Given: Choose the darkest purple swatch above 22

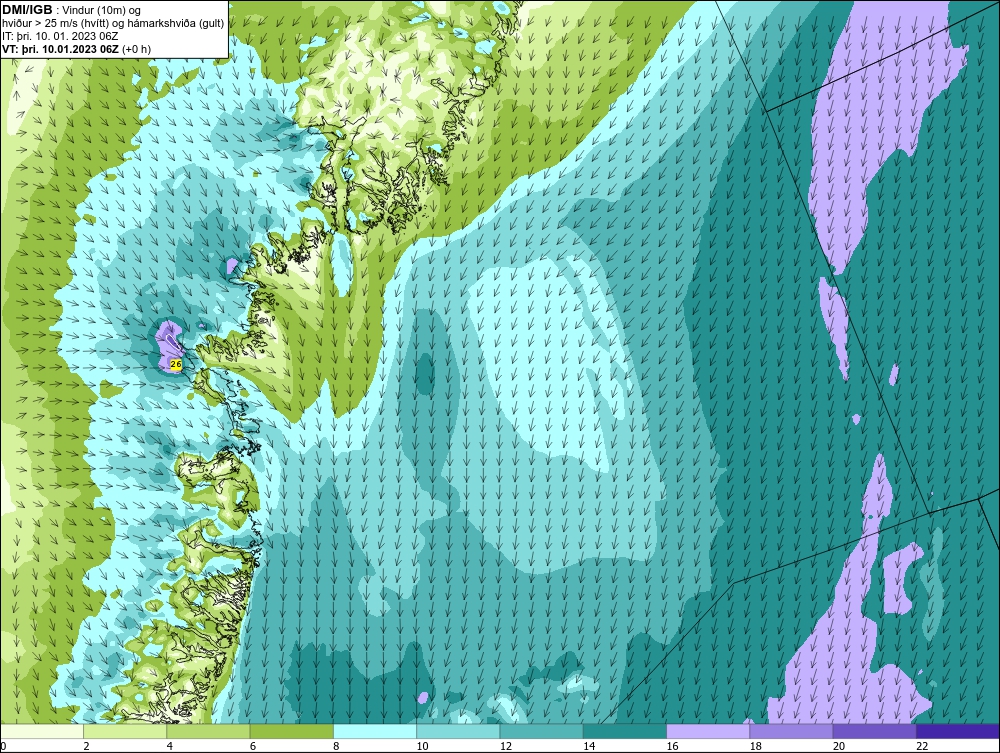Looking at the screenshot, I should (x=958, y=731).
